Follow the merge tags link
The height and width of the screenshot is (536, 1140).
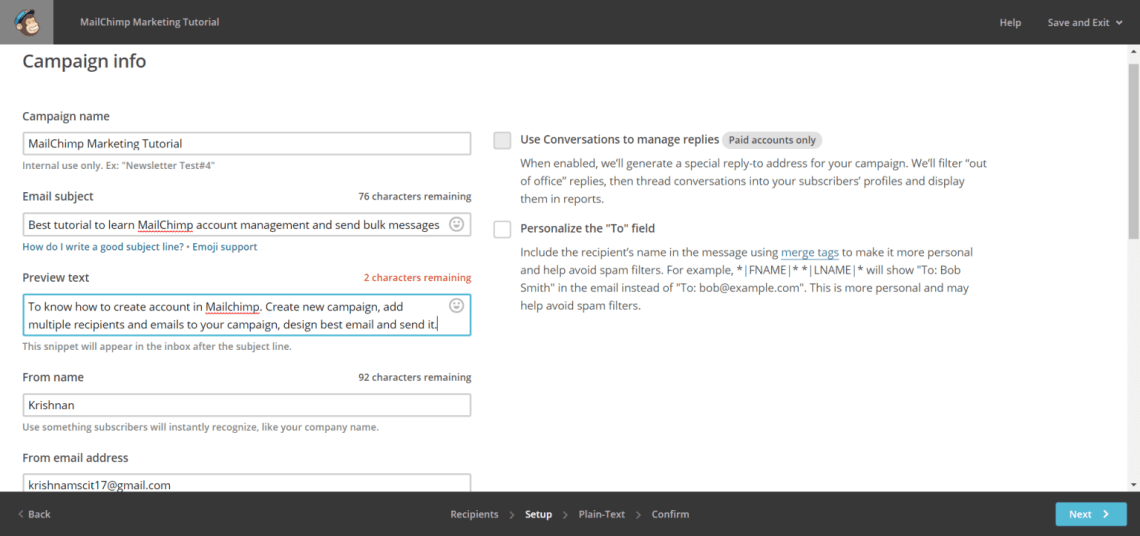coord(810,253)
